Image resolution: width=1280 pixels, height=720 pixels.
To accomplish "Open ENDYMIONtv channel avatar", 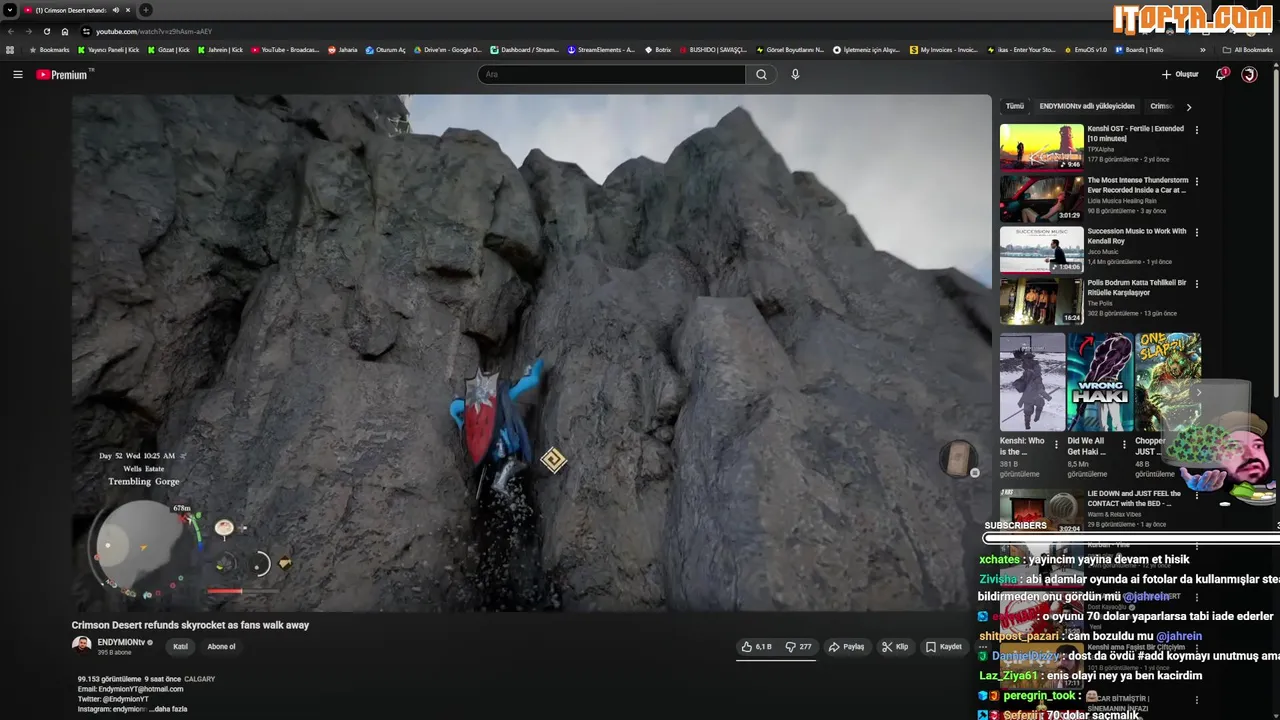I will click(82, 646).
